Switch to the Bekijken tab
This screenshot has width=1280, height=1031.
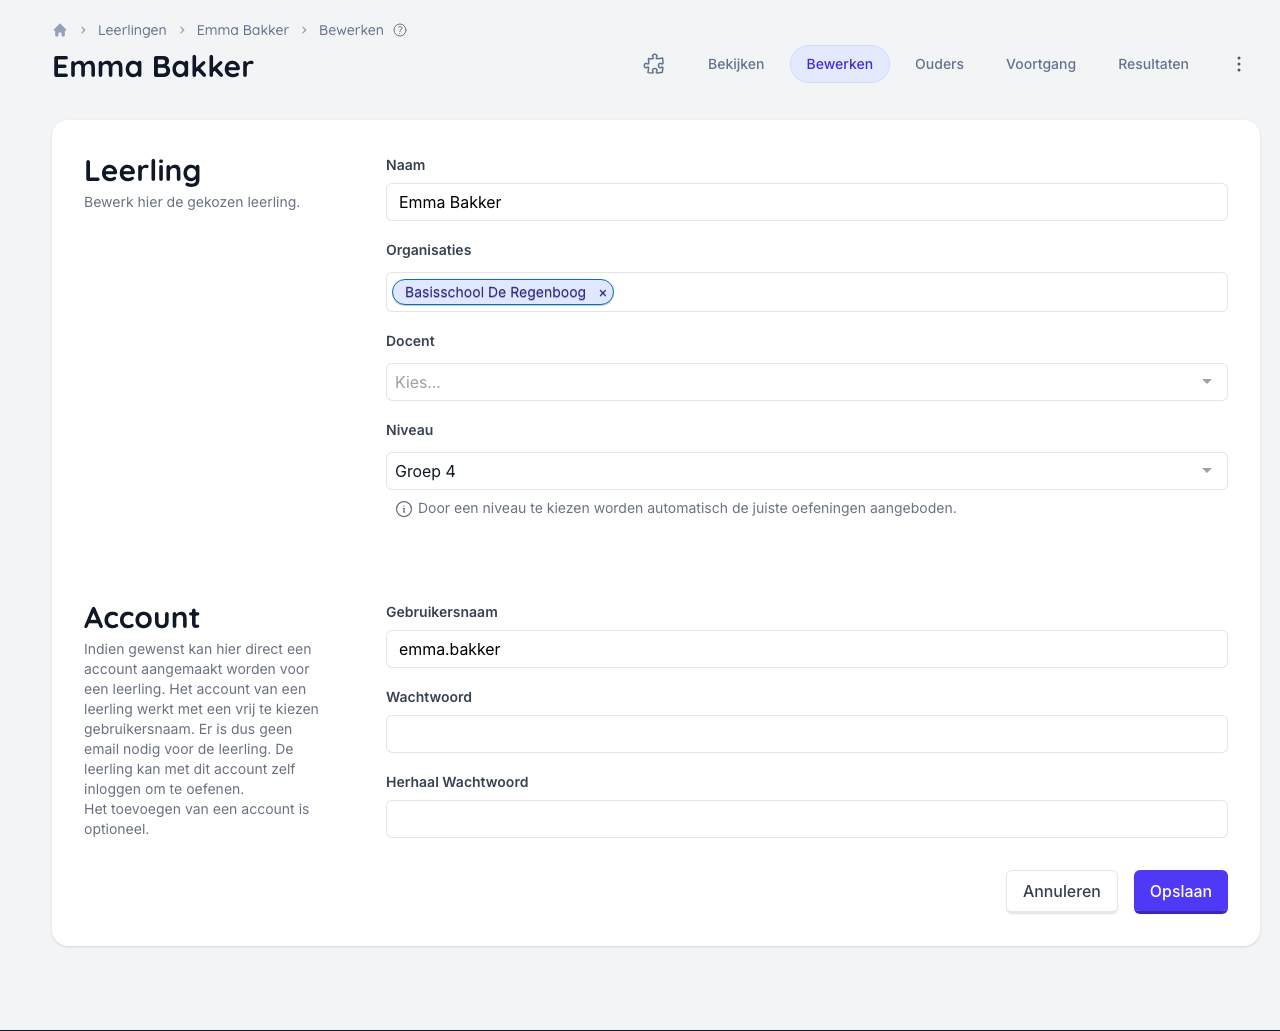pos(736,64)
